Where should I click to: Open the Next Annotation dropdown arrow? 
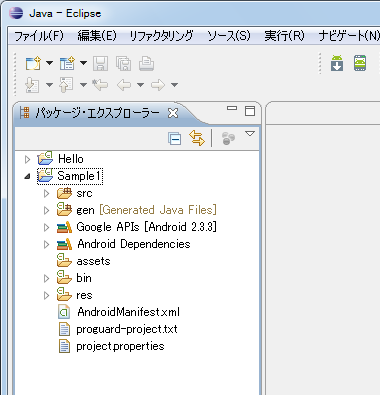coord(49,85)
